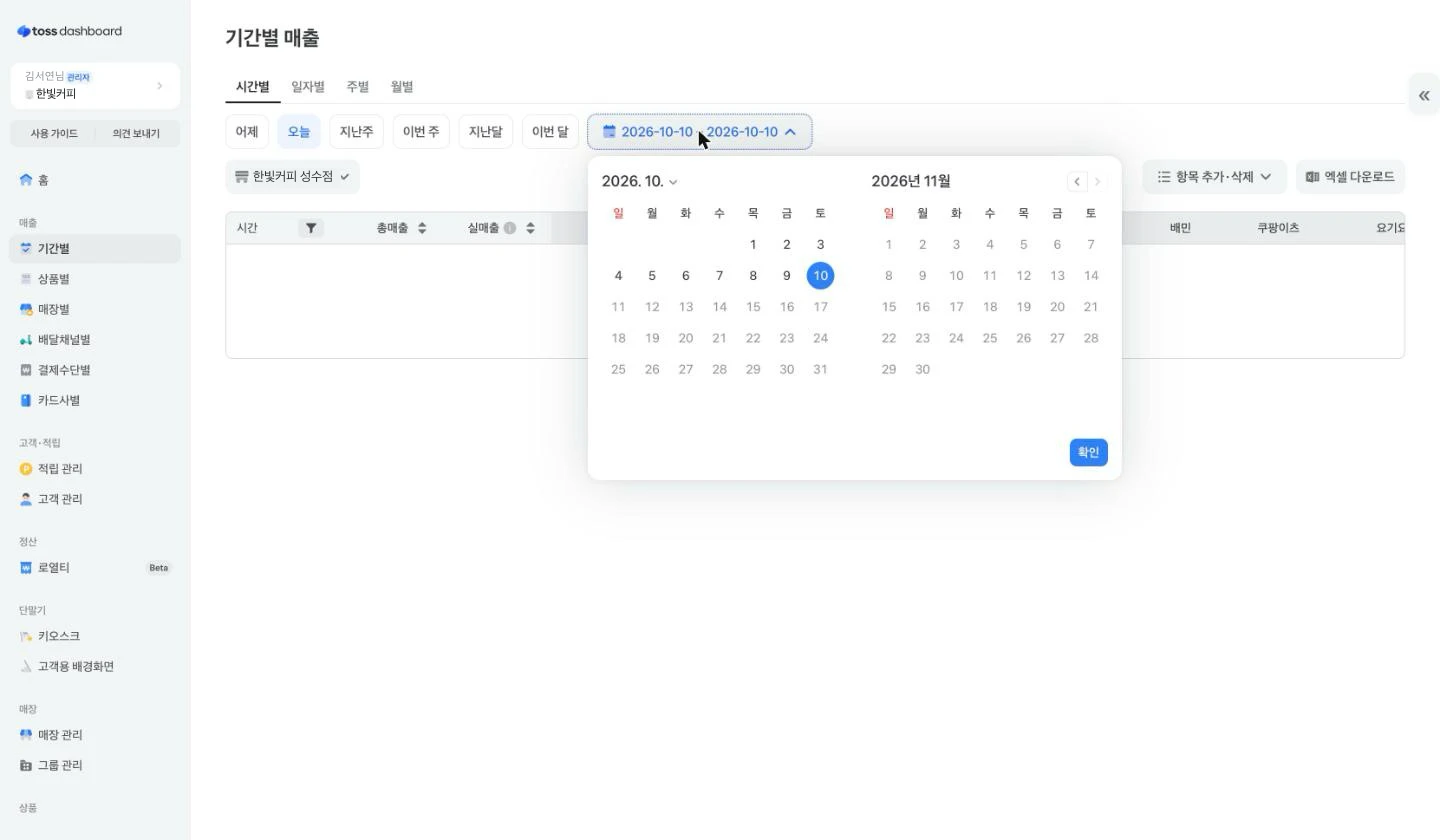Open 키오스크 in sidebar

(95, 636)
